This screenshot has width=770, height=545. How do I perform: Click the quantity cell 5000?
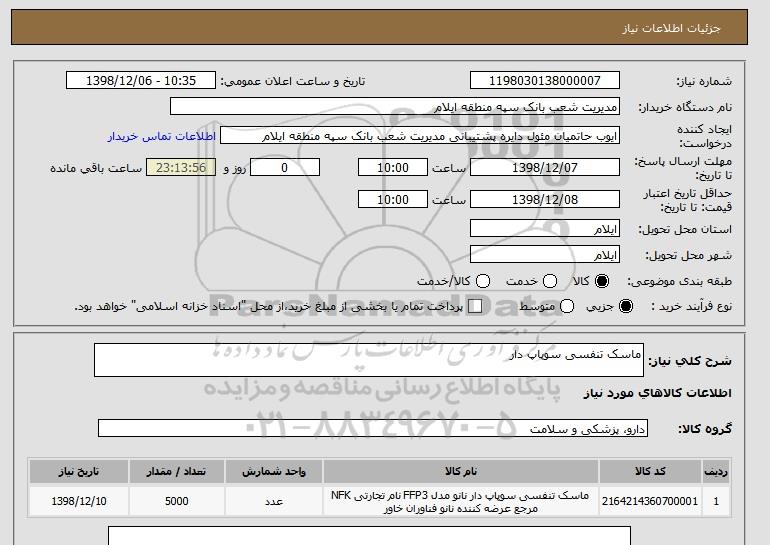pyautogui.click(x=176, y=501)
